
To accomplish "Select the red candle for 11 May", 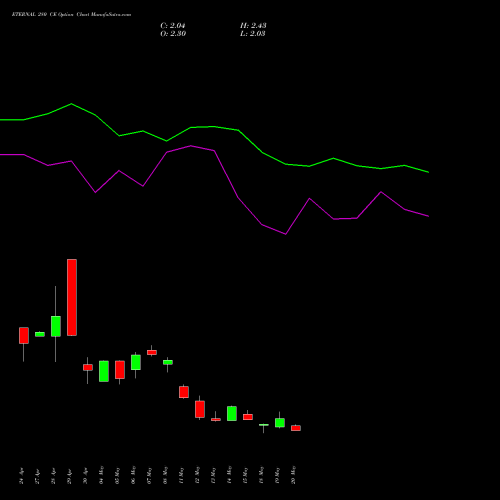I will pyautogui.click(x=184, y=392).
